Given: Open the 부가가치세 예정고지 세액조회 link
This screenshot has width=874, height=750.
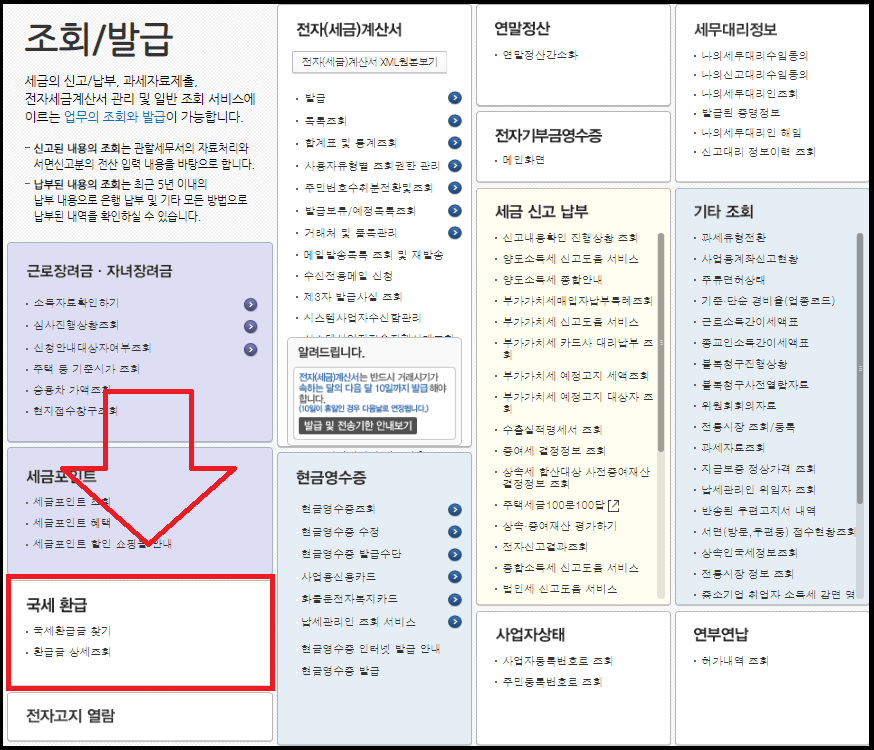Looking at the screenshot, I should click(x=575, y=376).
